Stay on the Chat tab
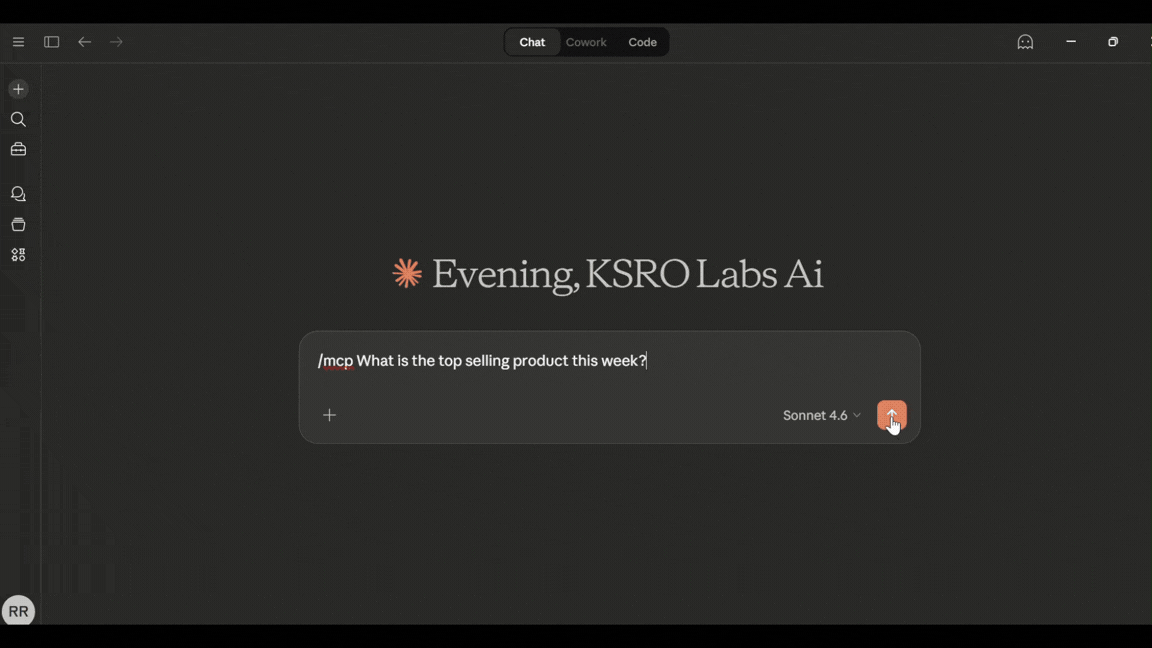 coord(532,41)
